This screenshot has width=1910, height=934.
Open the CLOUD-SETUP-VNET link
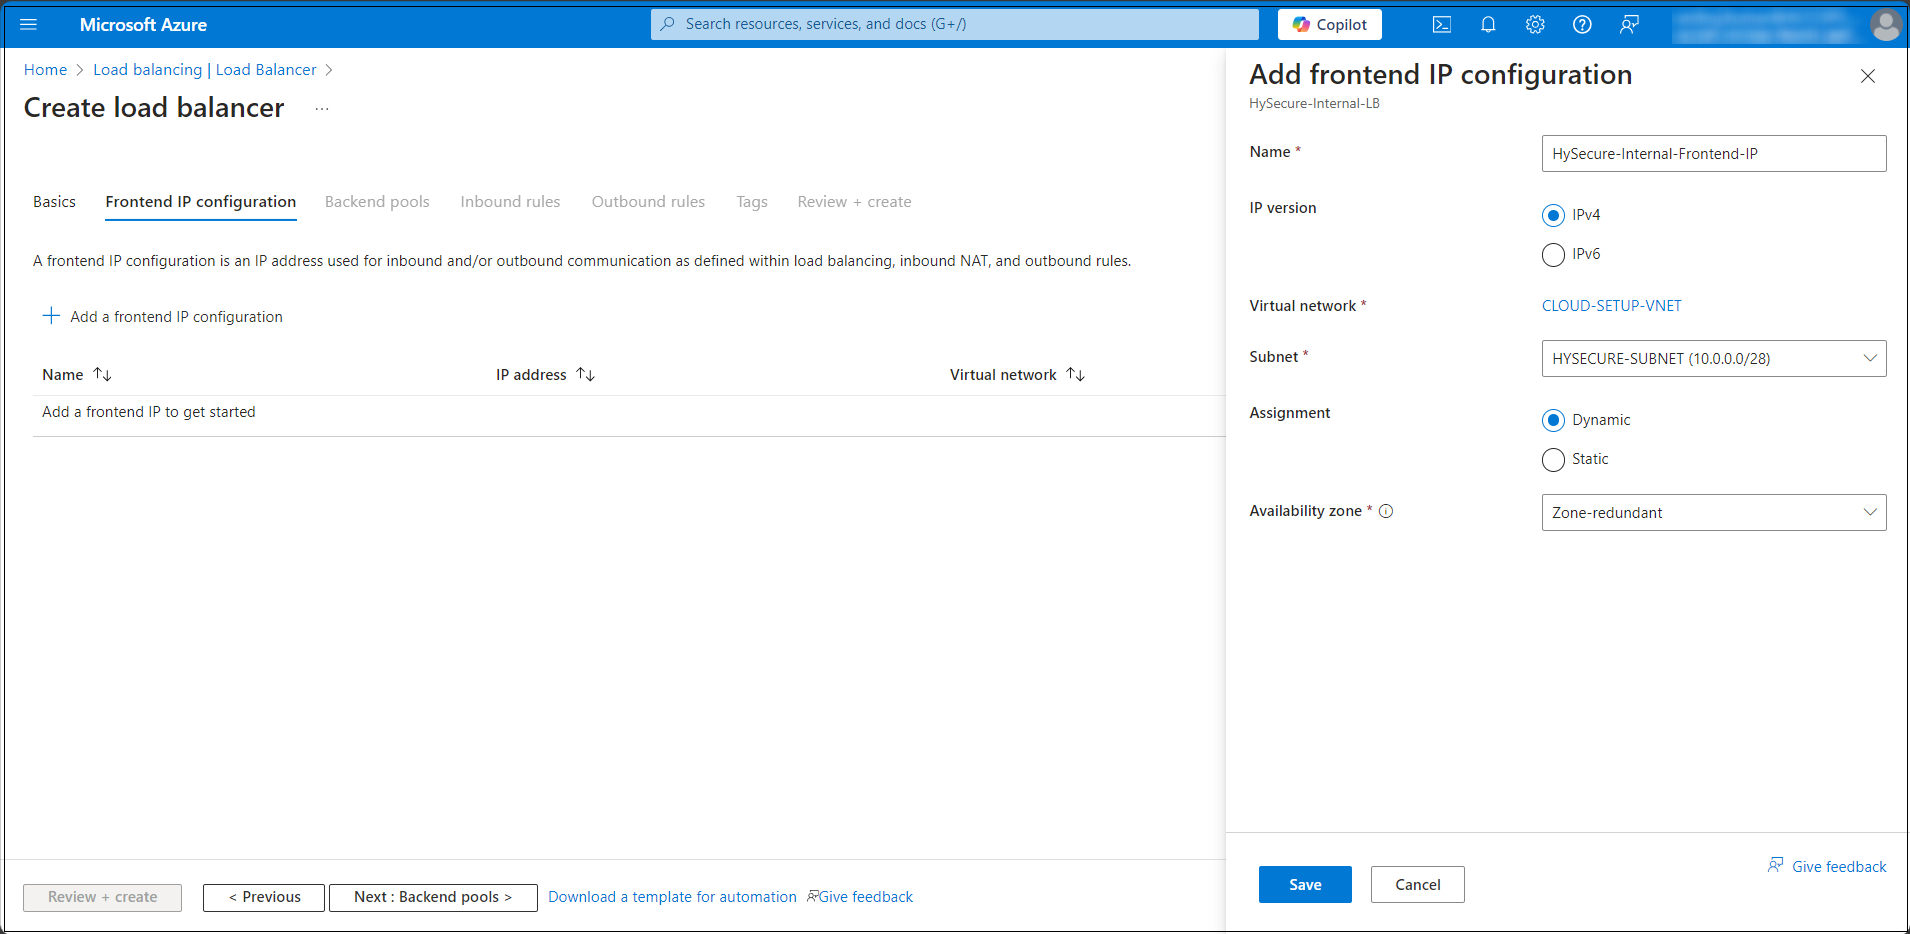[x=1611, y=306]
